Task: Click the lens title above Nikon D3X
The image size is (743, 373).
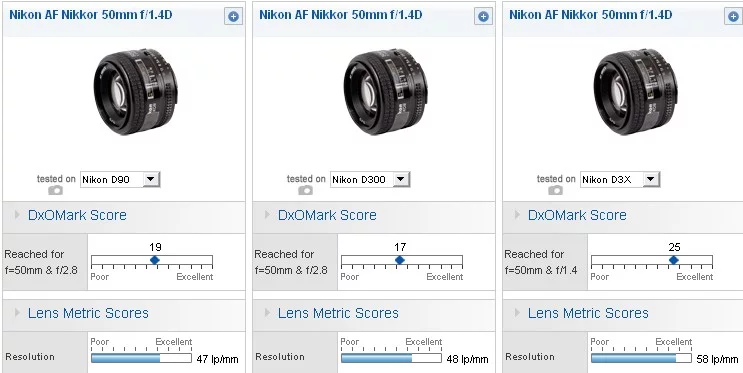Action: coord(590,15)
